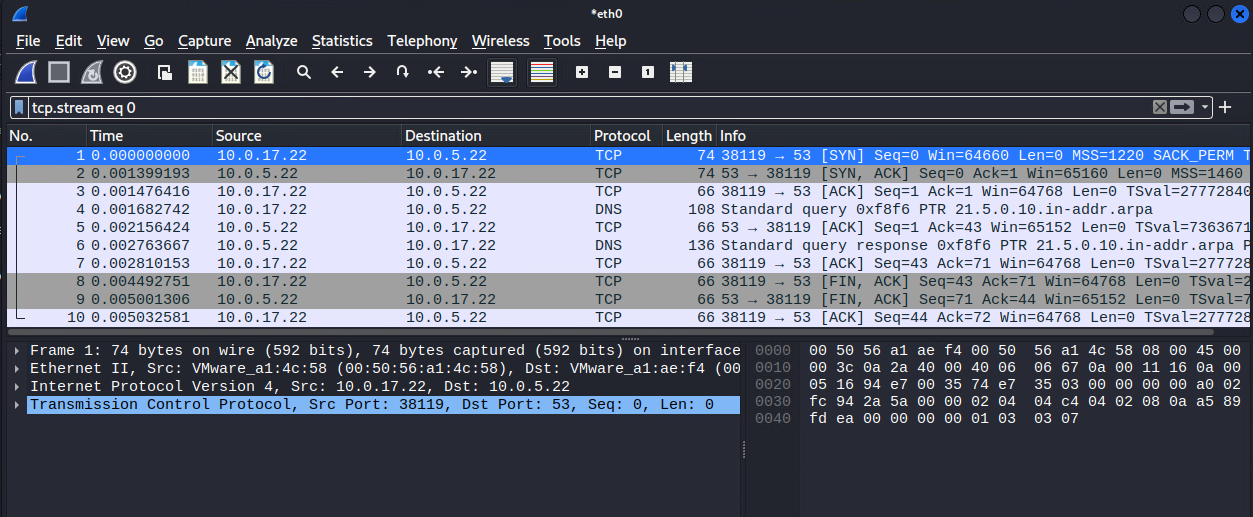The height and width of the screenshot is (517, 1253).
Task: Jump to the last packet
Action: [469, 72]
